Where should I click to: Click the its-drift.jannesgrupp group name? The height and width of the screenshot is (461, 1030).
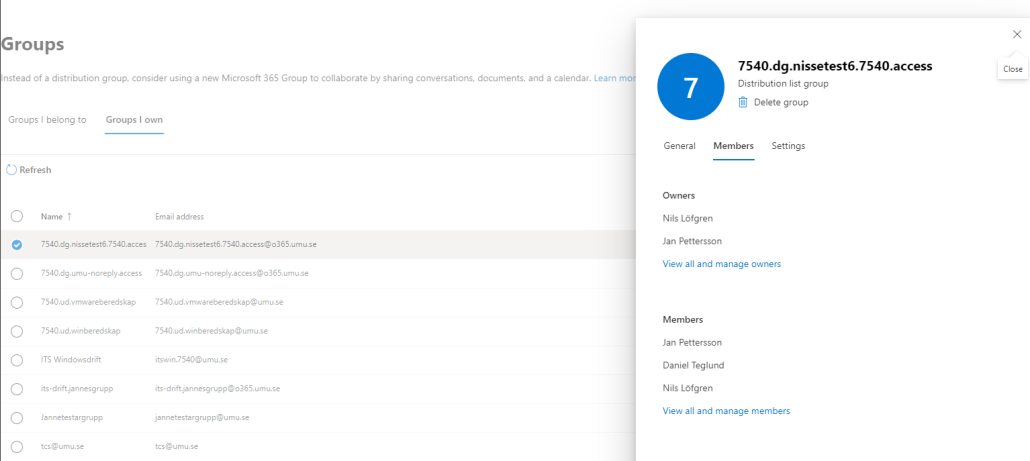(77, 389)
